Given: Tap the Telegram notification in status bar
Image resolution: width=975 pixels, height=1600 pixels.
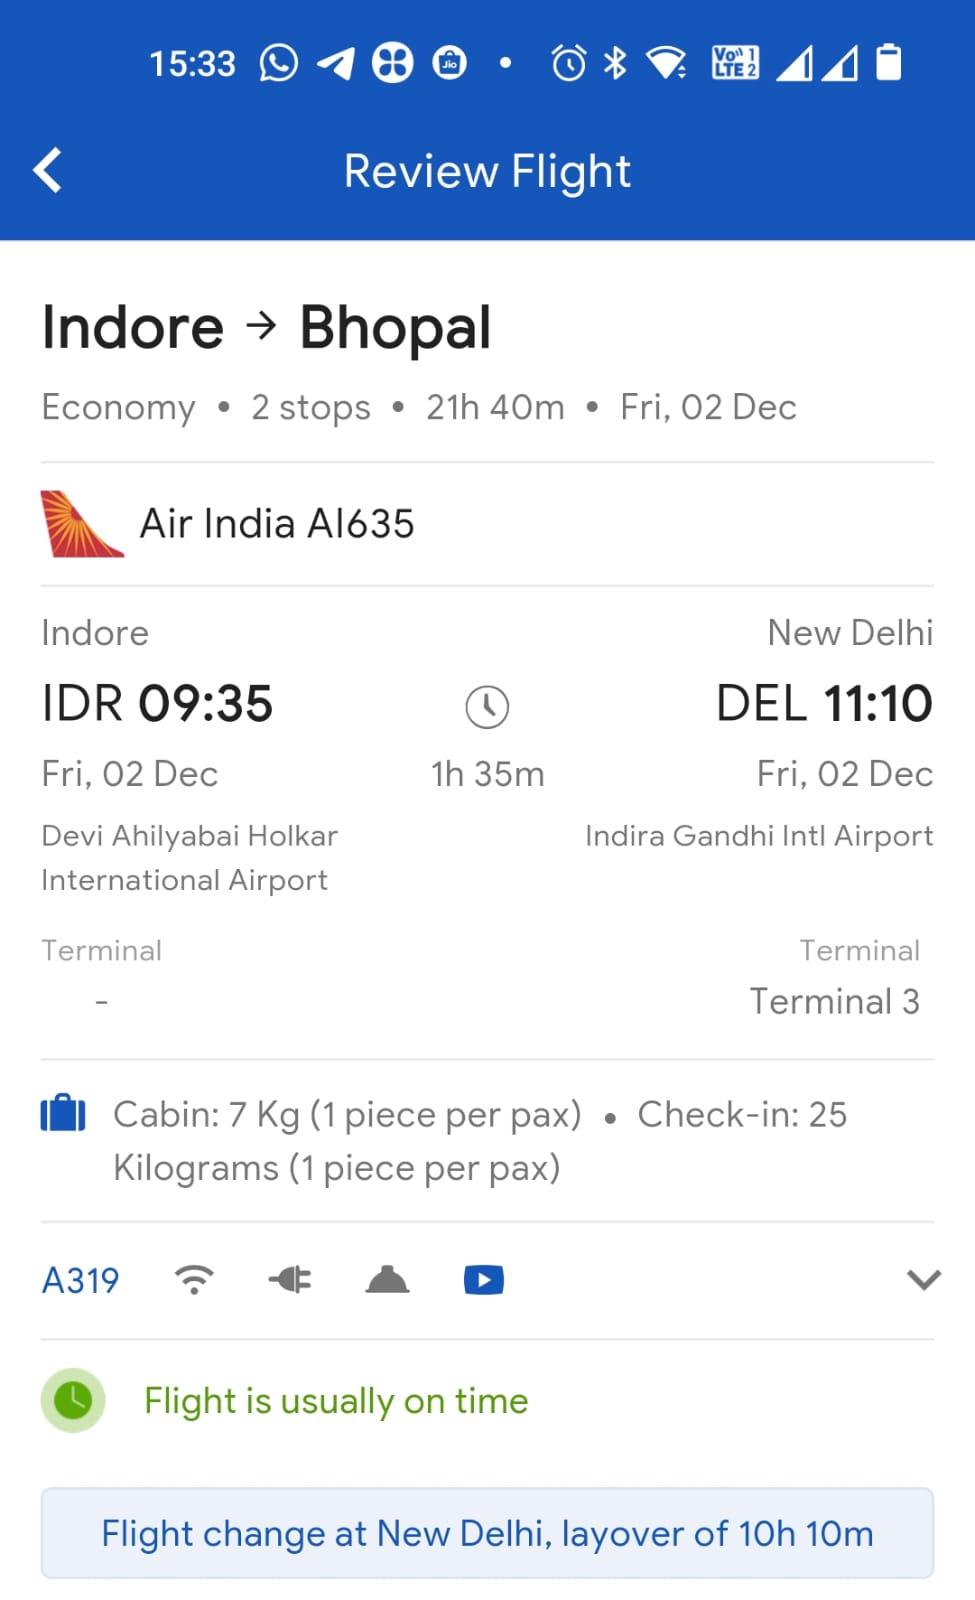Looking at the screenshot, I should click(x=336, y=63).
